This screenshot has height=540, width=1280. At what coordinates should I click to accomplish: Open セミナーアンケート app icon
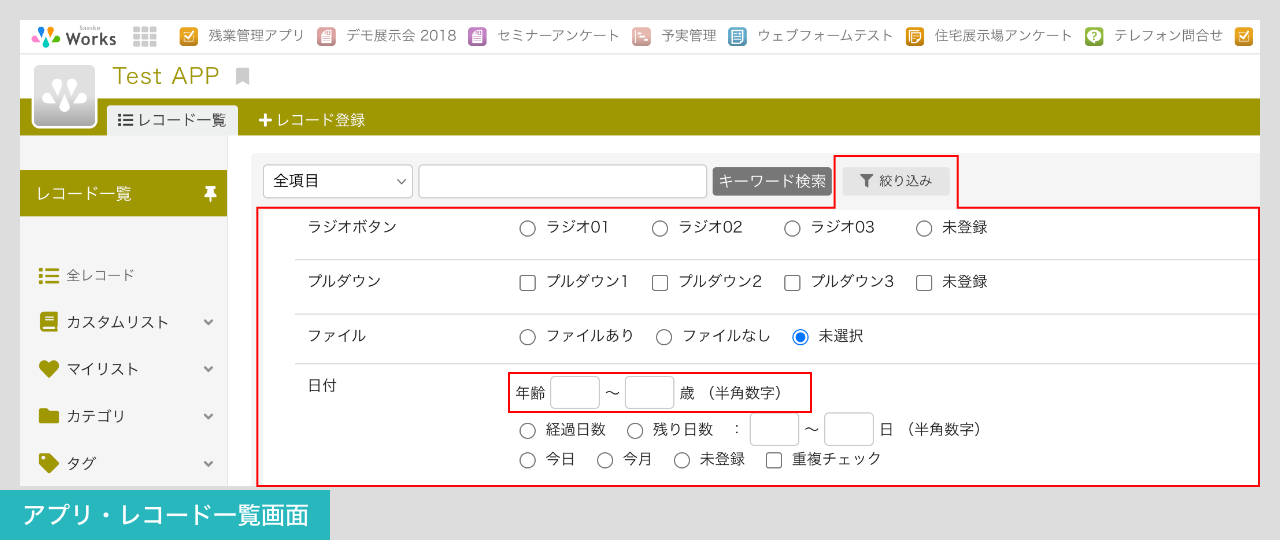[477, 36]
